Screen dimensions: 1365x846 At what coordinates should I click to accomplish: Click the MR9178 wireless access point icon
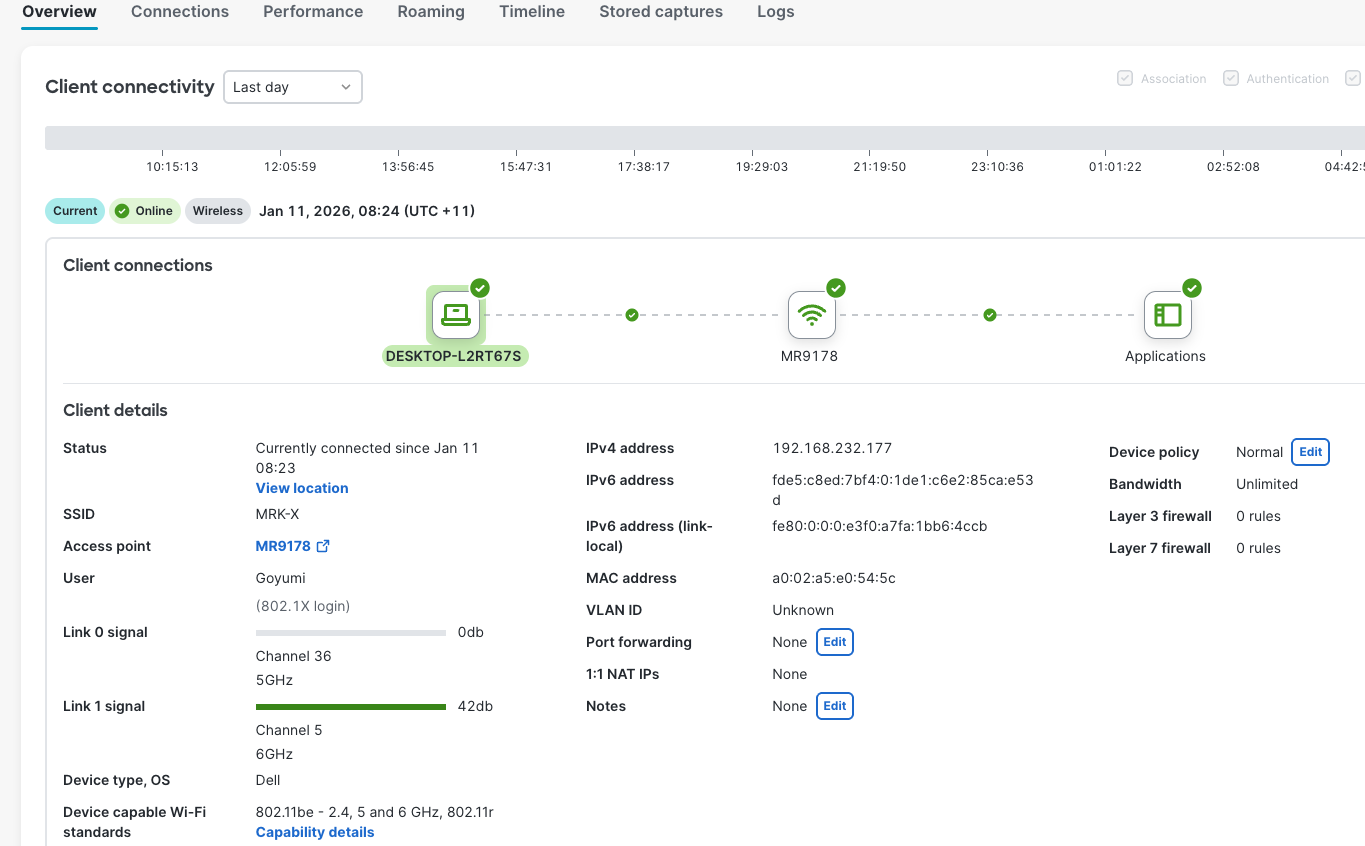point(811,315)
